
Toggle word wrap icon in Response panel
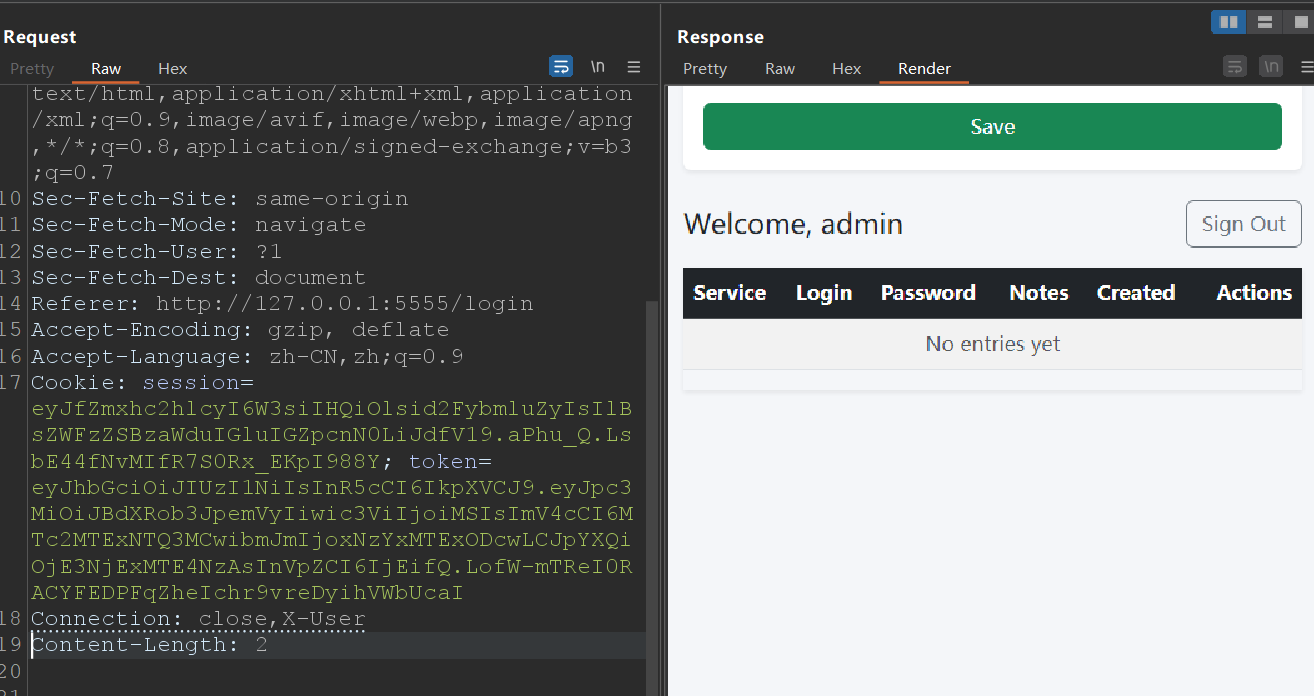tap(1235, 67)
